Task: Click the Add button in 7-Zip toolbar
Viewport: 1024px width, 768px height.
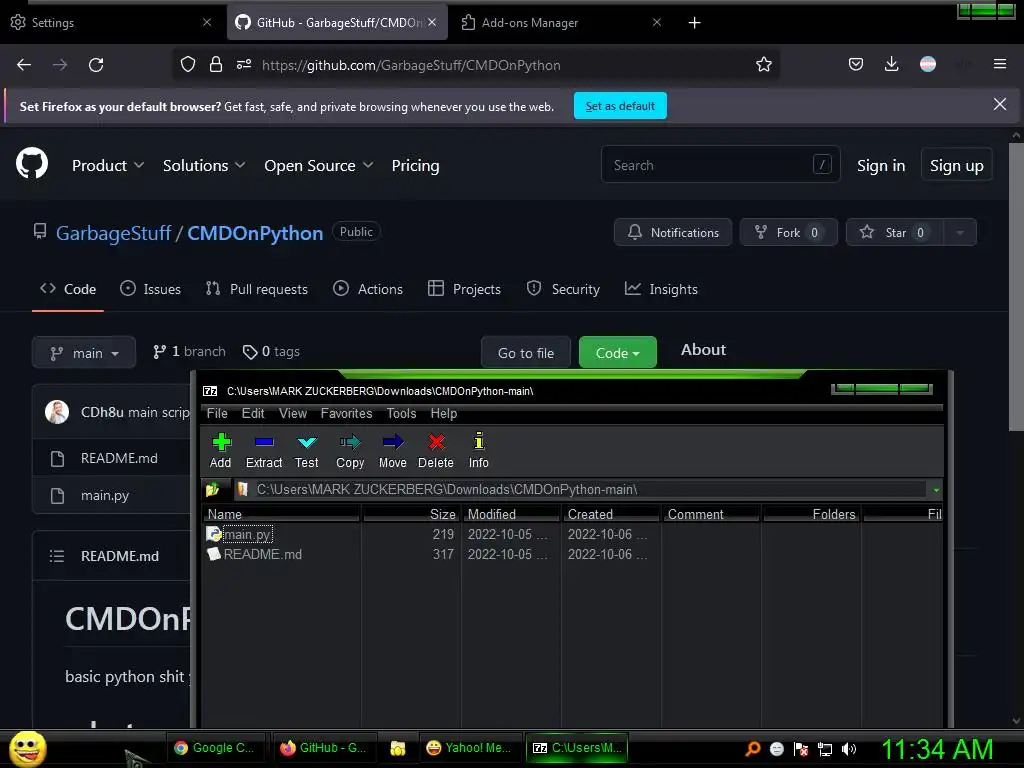Action: pos(221,450)
